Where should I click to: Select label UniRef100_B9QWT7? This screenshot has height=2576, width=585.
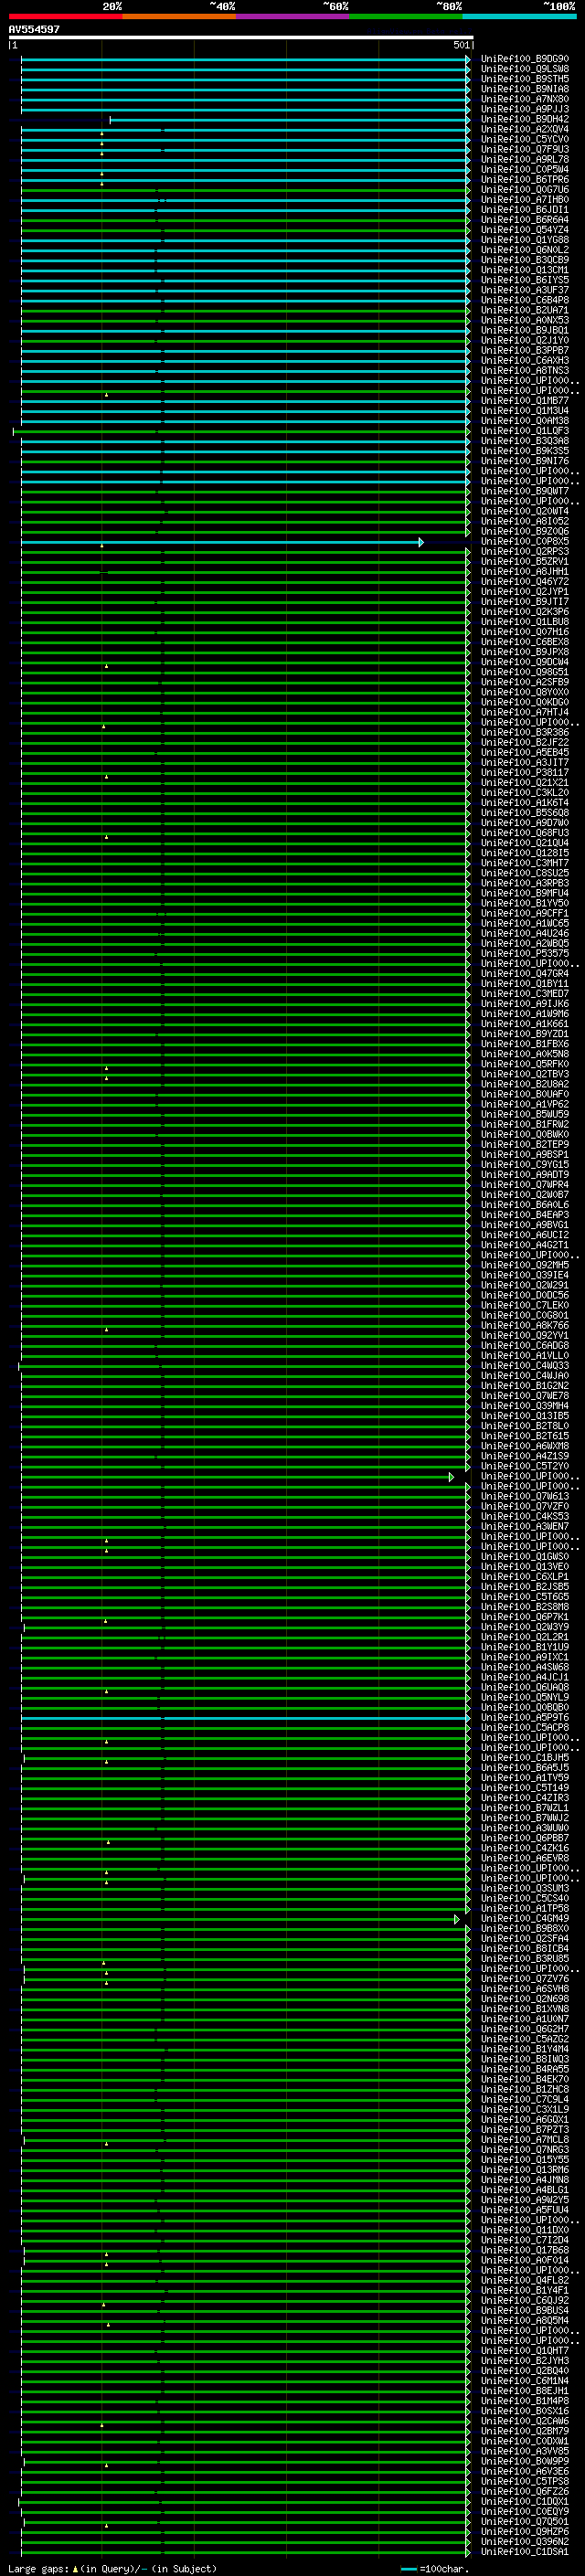coord(525,491)
